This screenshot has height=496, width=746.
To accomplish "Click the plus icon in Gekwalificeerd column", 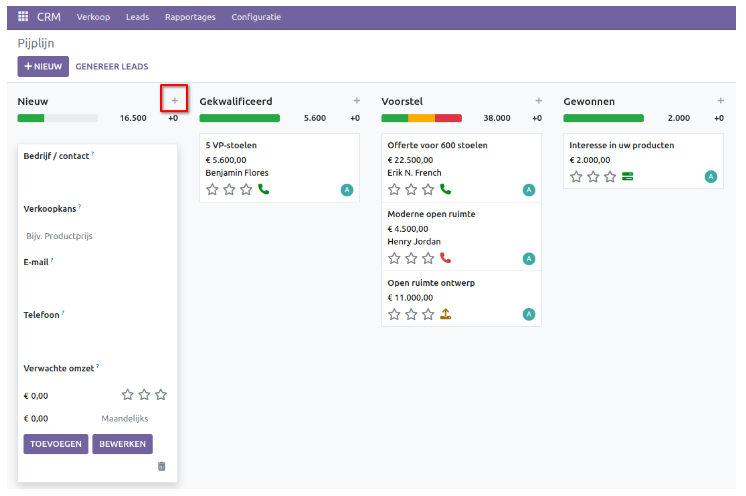I will point(356,101).
